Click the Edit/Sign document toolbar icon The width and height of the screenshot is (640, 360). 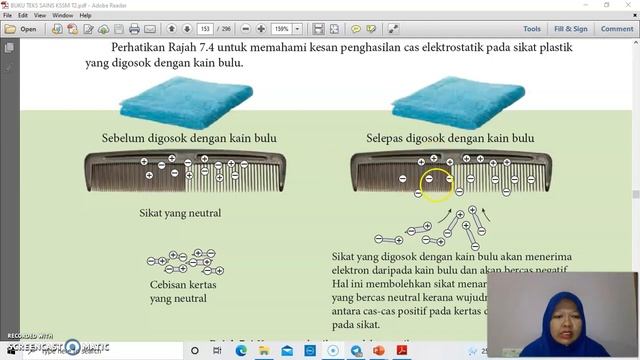(88, 29)
